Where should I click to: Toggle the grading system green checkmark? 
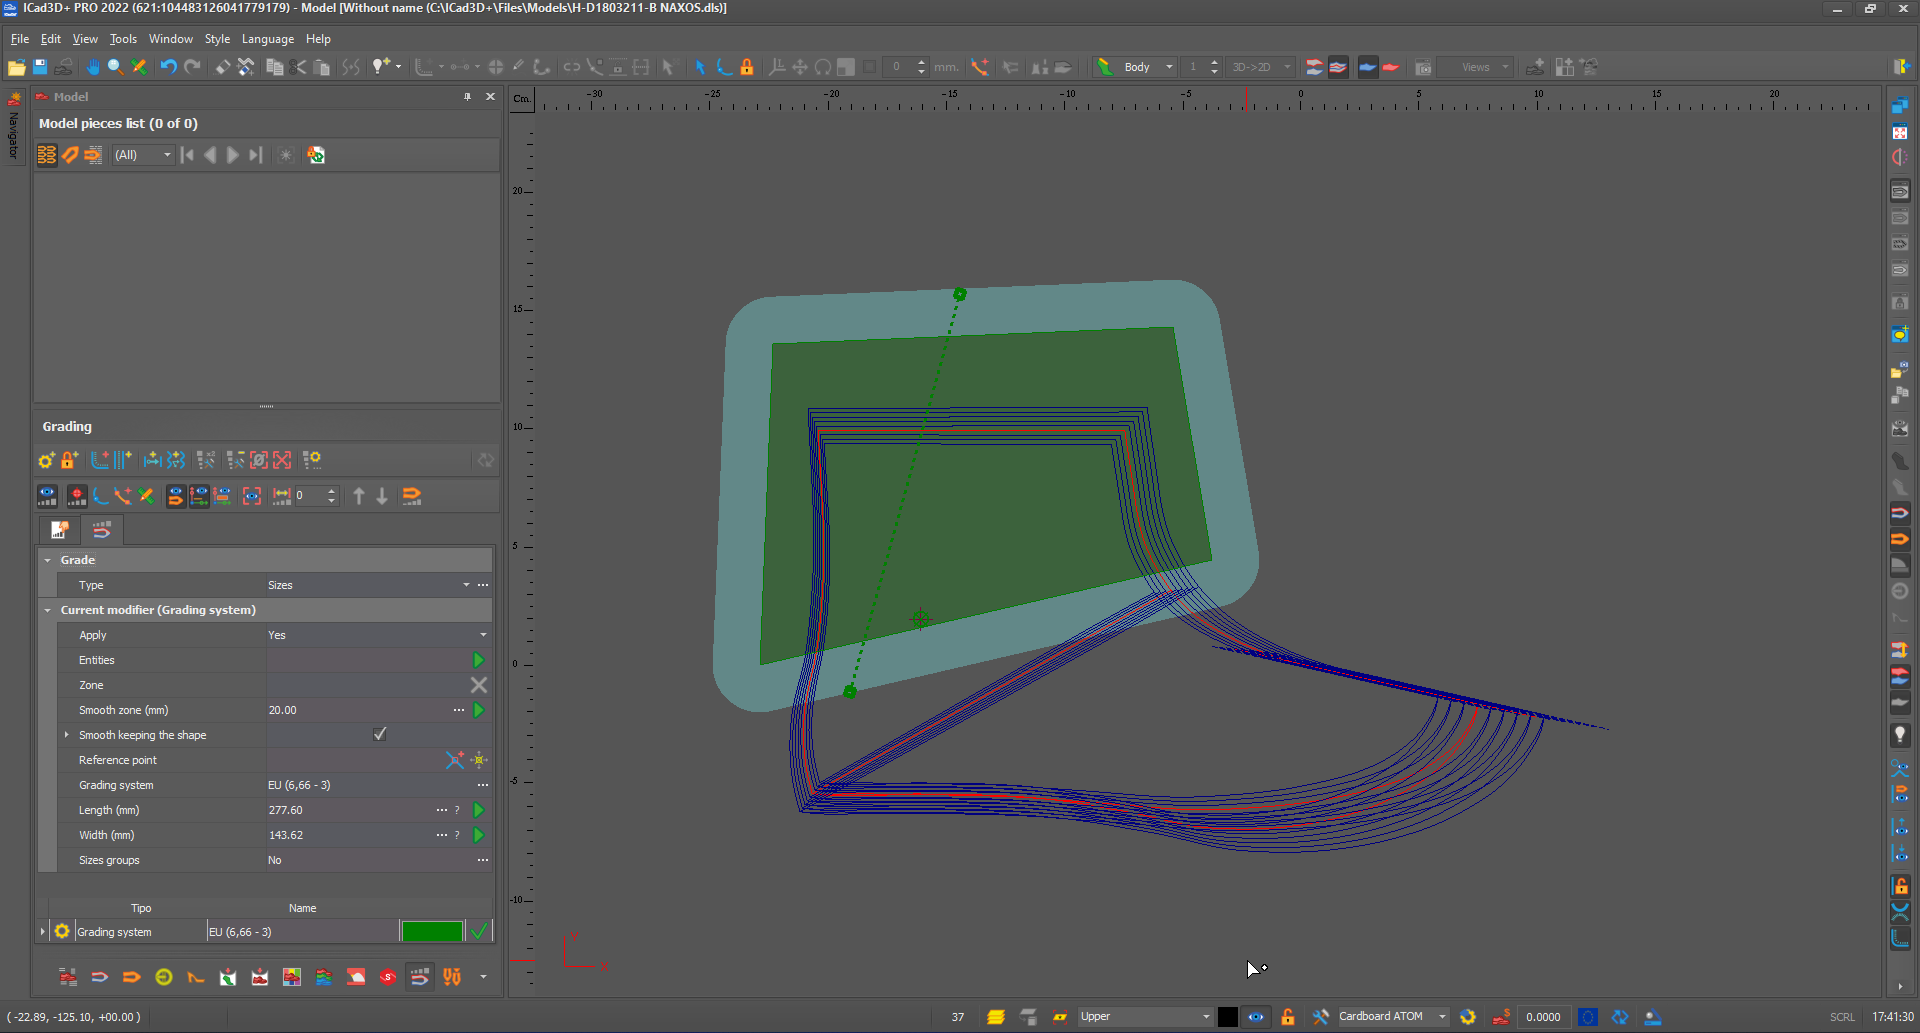[x=480, y=932]
